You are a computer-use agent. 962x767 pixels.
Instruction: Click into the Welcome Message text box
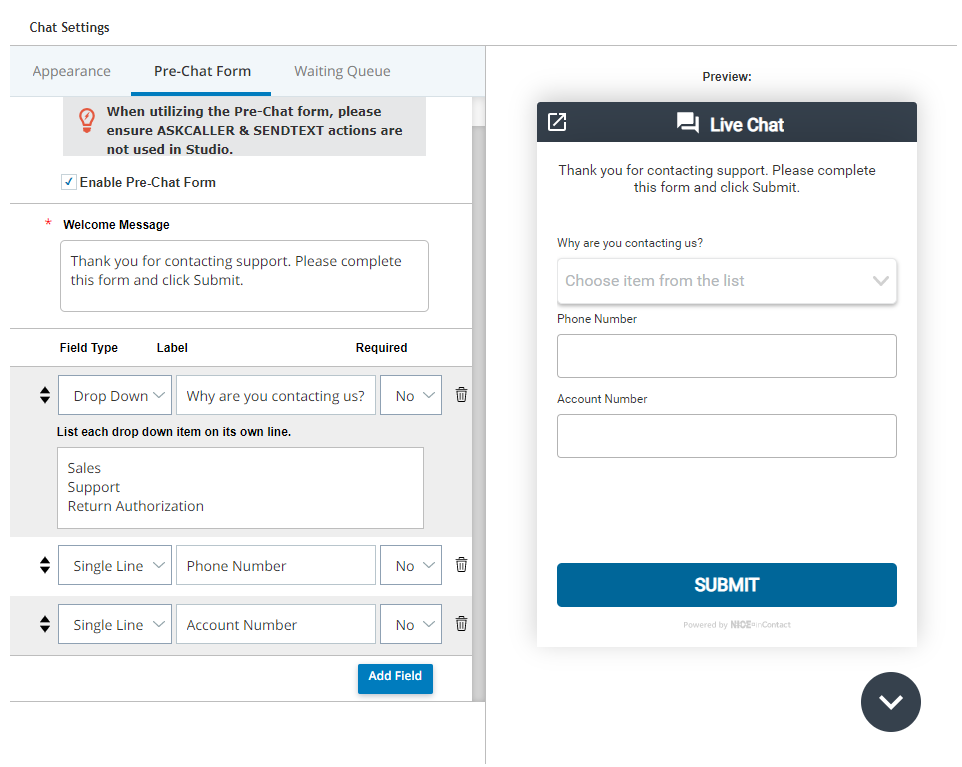coord(244,276)
